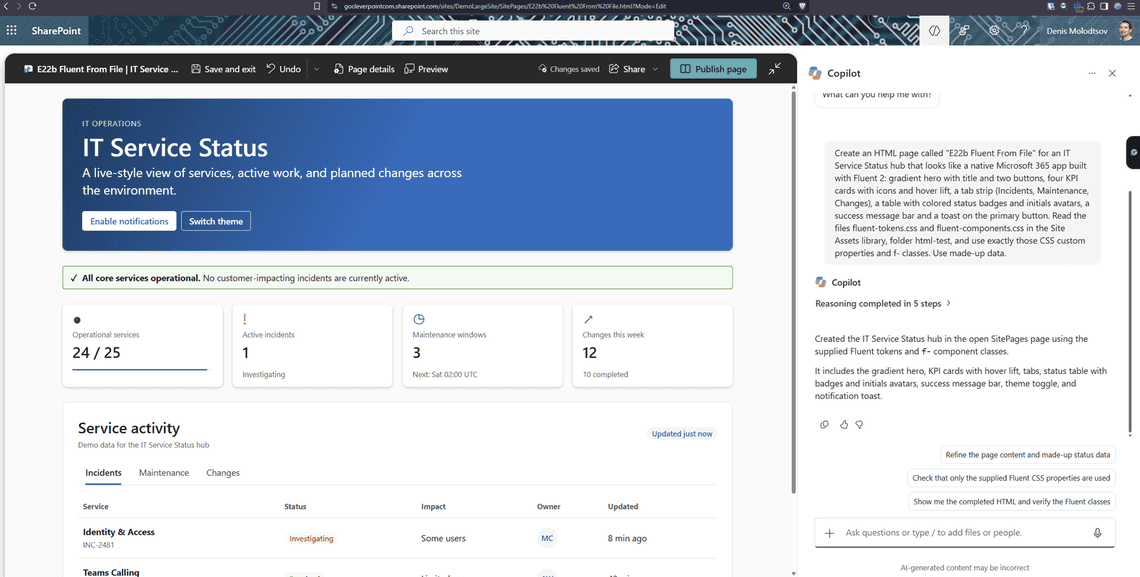This screenshot has width=1140, height=577.
Task: Click the browser address bar URL
Action: tap(505, 6)
